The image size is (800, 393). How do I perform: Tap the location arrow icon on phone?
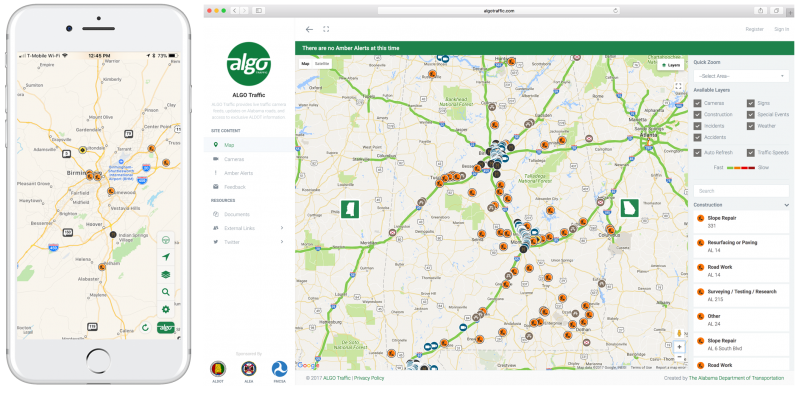(x=165, y=257)
